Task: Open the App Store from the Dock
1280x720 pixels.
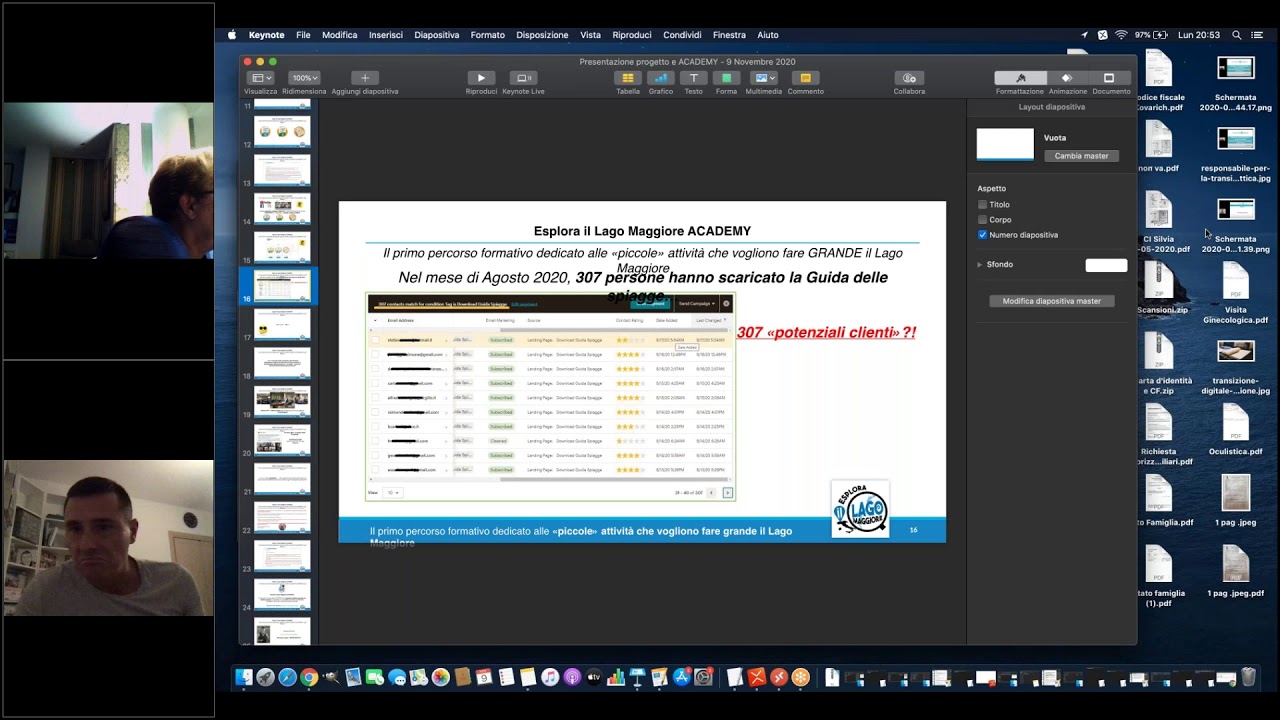Action: click(681, 677)
